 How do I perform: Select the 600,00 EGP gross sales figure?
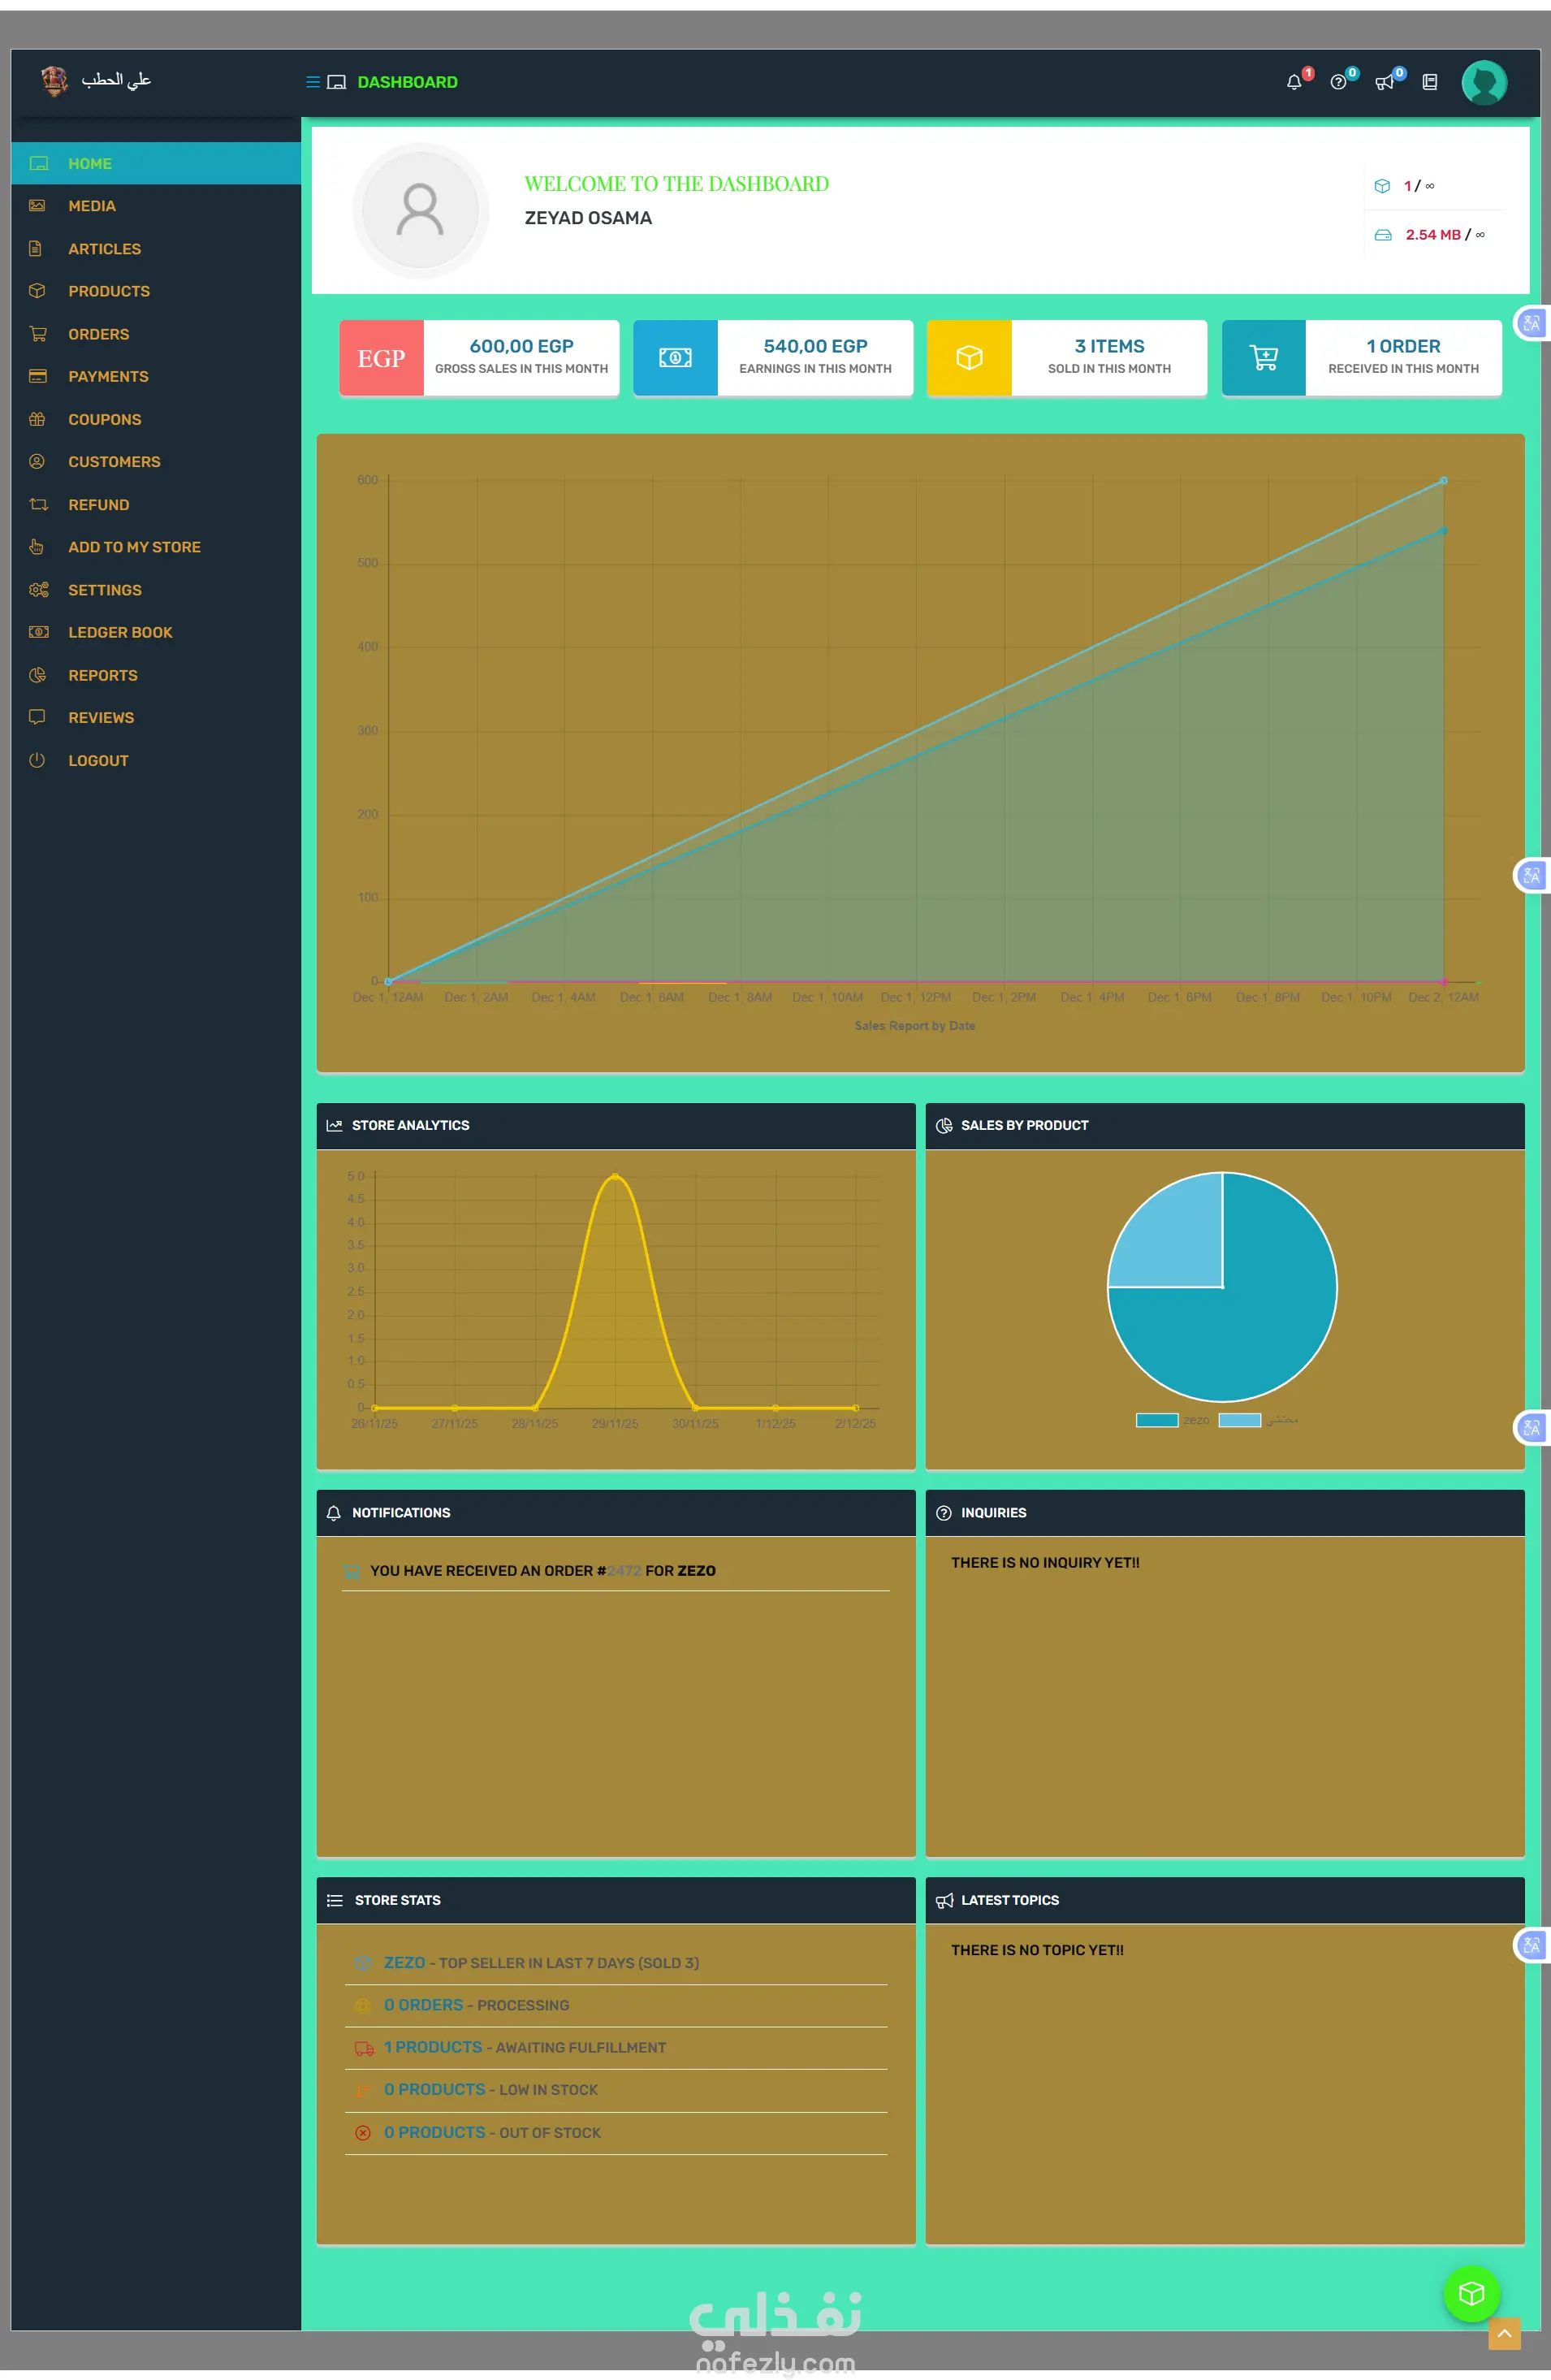(x=521, y=346)
